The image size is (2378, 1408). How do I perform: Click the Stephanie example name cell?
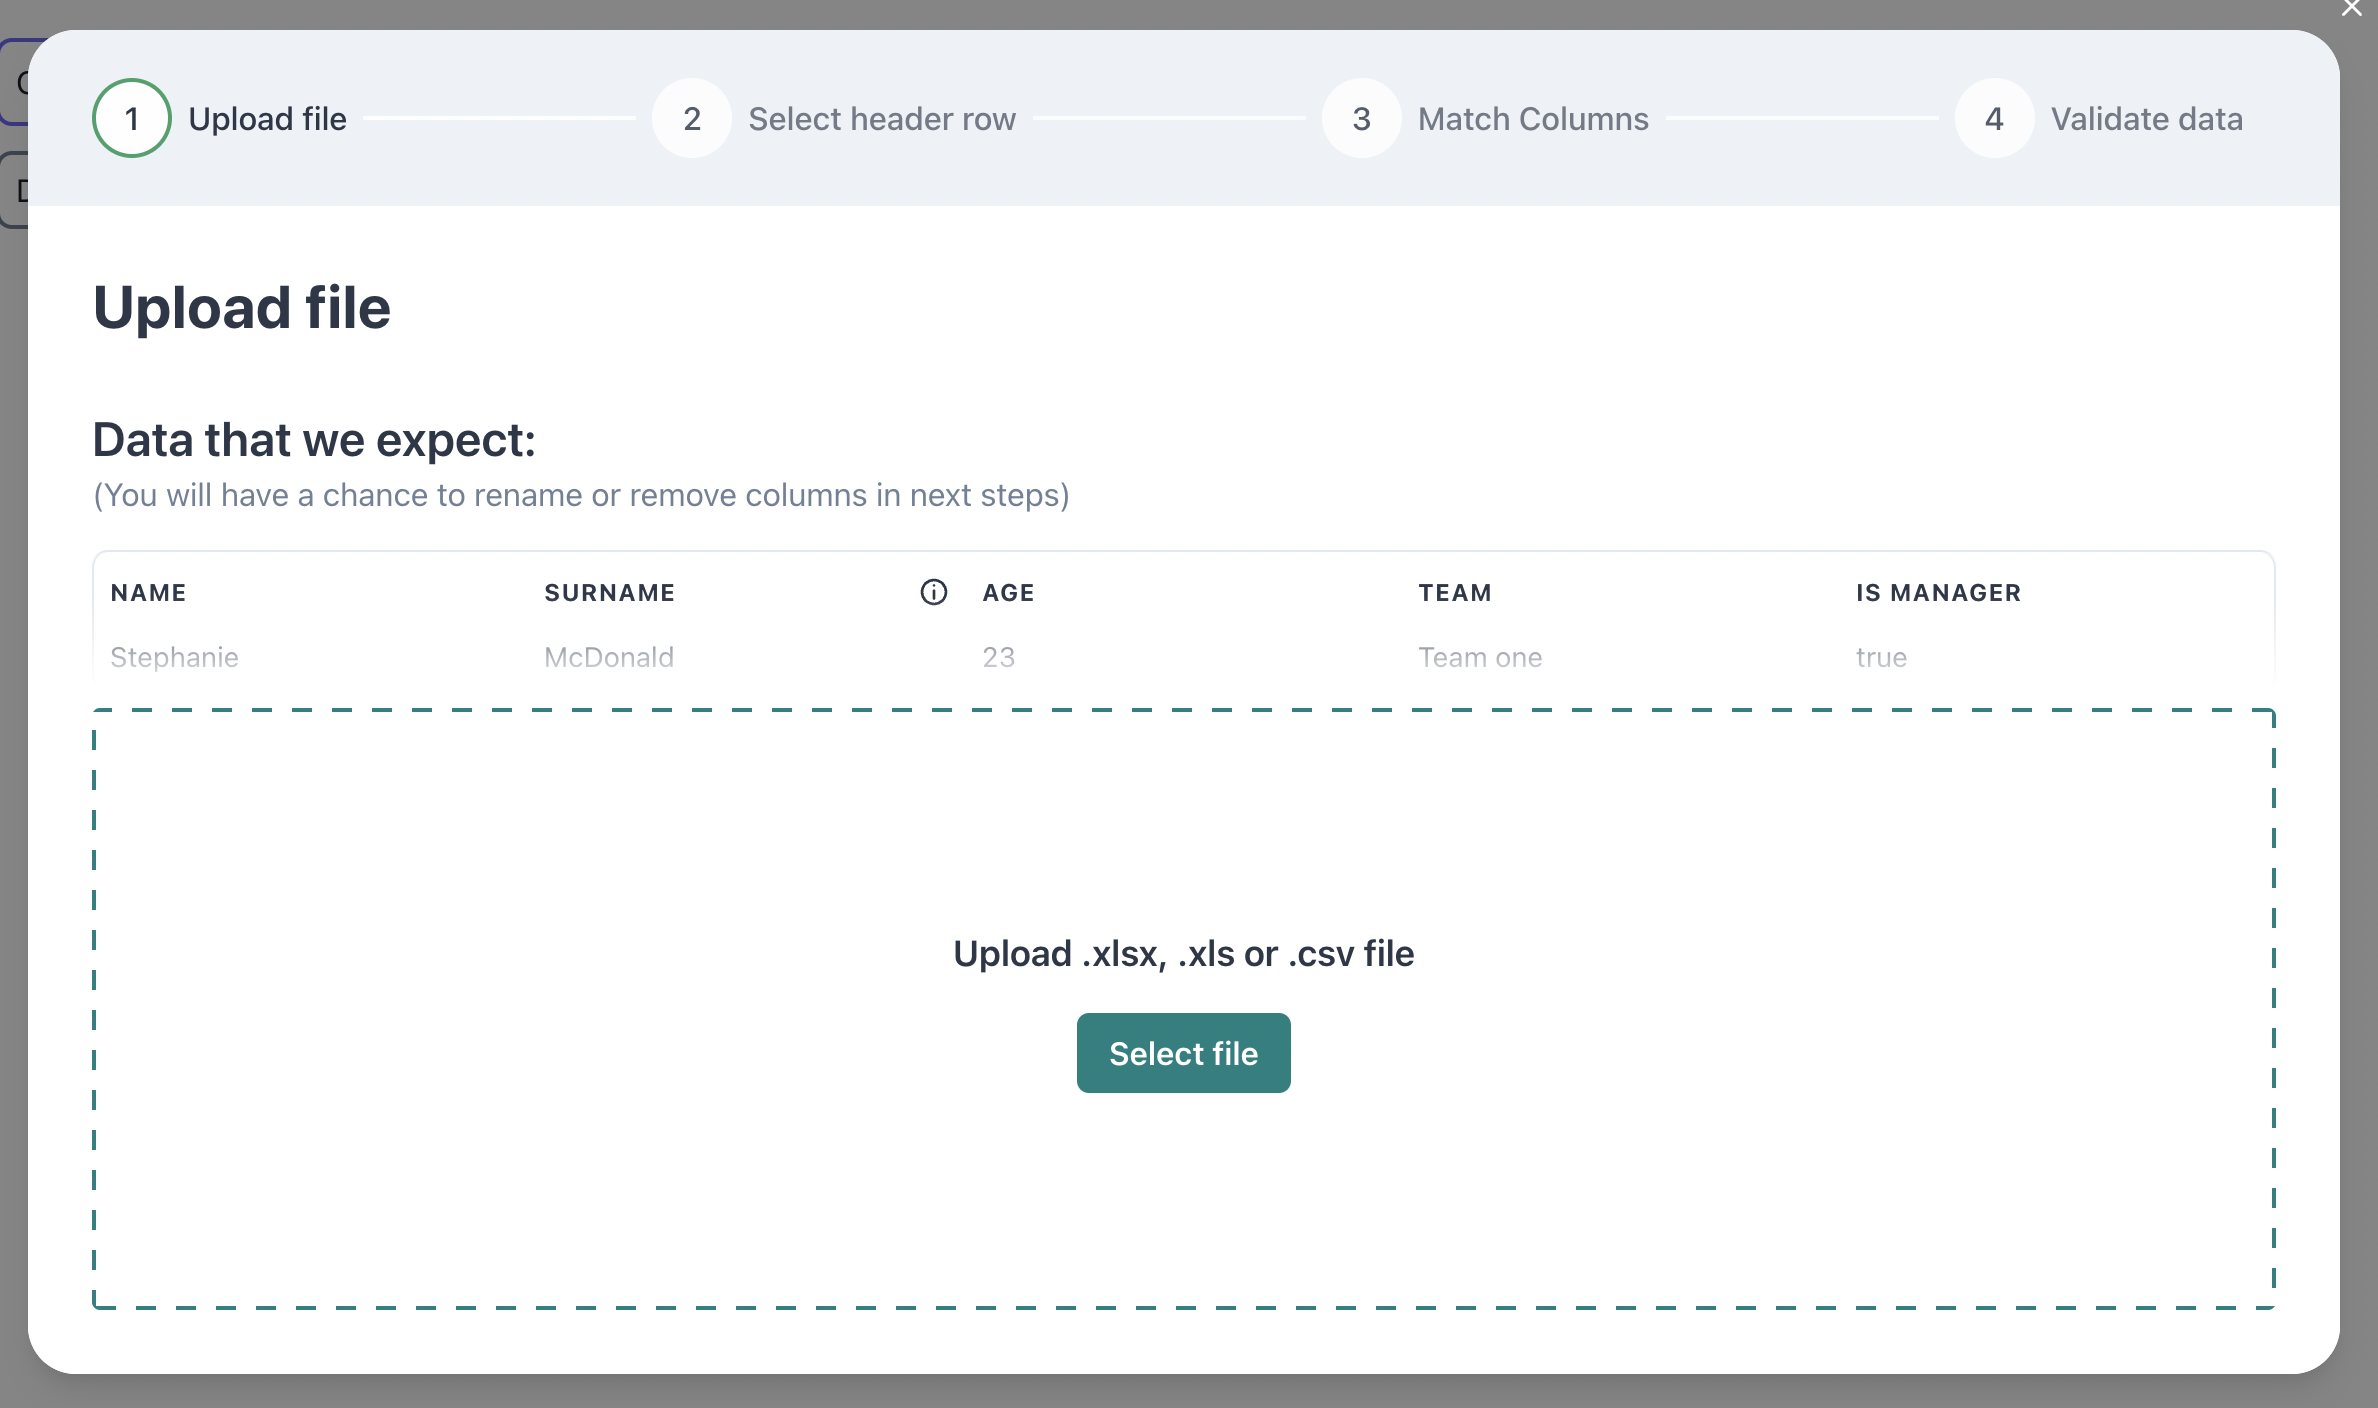click(x=174, y=655)
